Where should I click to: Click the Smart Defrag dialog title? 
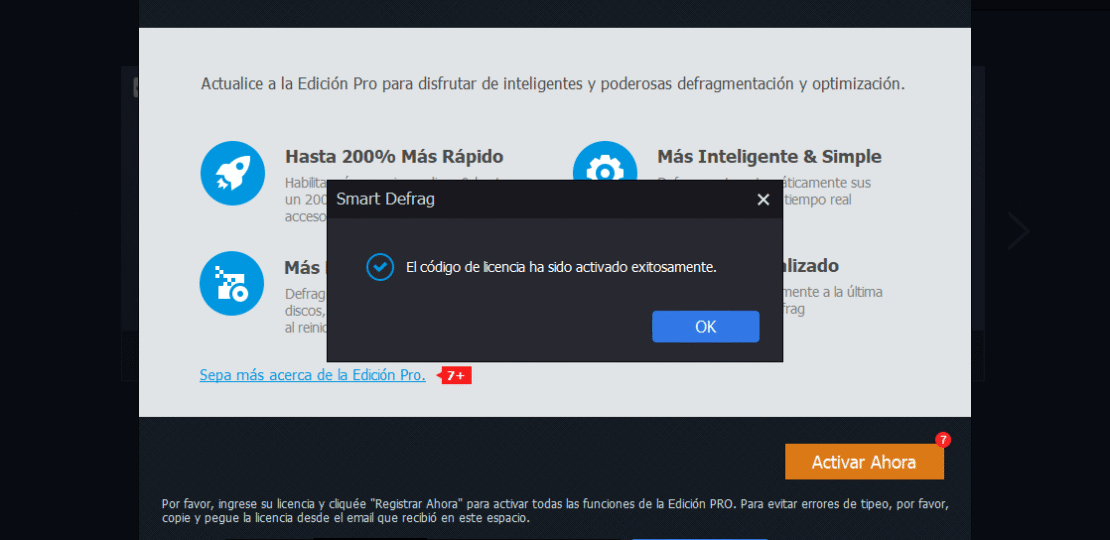[385, 200]
